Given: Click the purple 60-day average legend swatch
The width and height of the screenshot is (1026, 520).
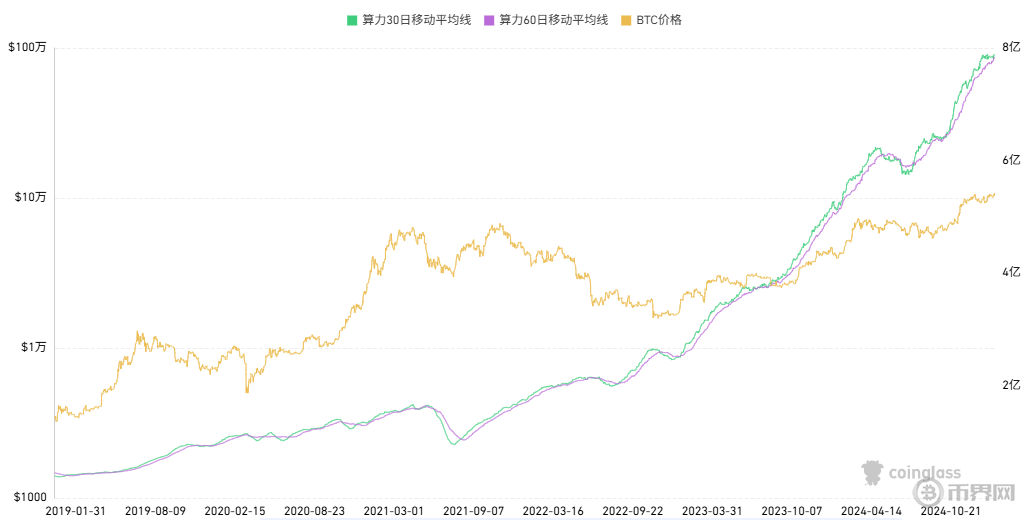Looking at the screenshot, I should (x=489, y=20).
